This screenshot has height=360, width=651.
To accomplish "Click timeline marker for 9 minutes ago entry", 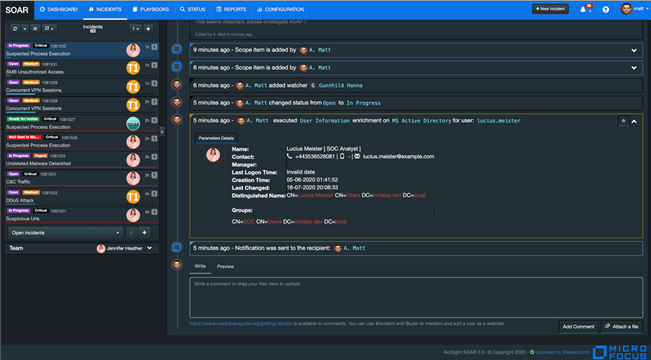I will 177,49.
